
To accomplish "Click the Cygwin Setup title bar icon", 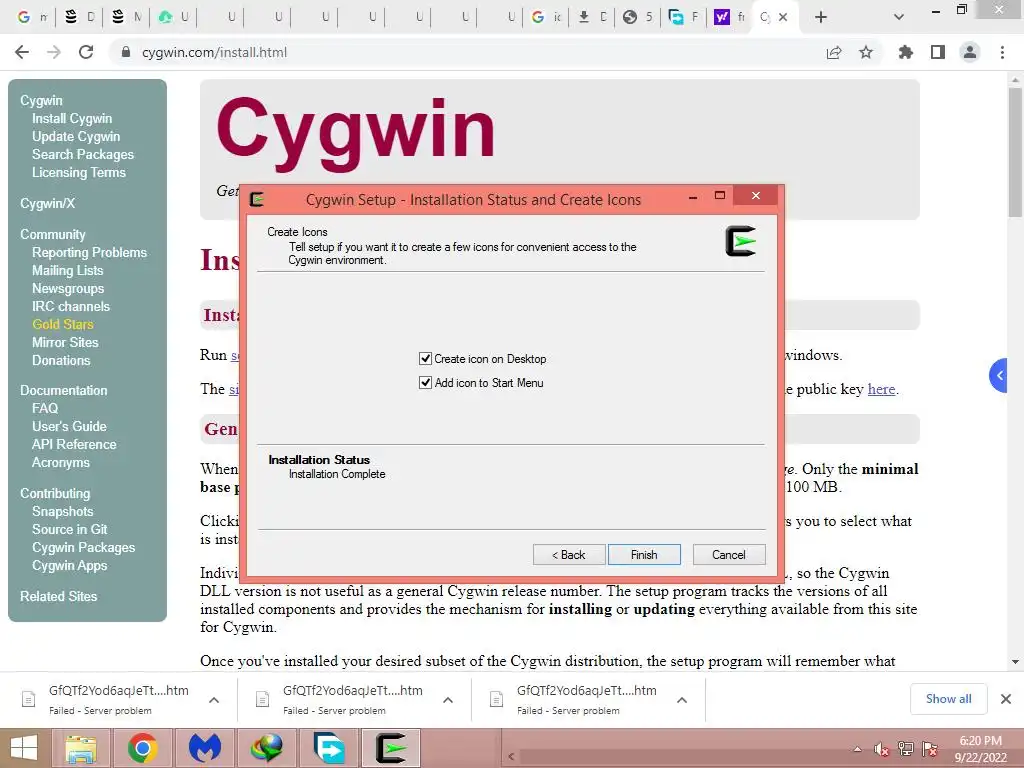I will click(x=257, y=199).
